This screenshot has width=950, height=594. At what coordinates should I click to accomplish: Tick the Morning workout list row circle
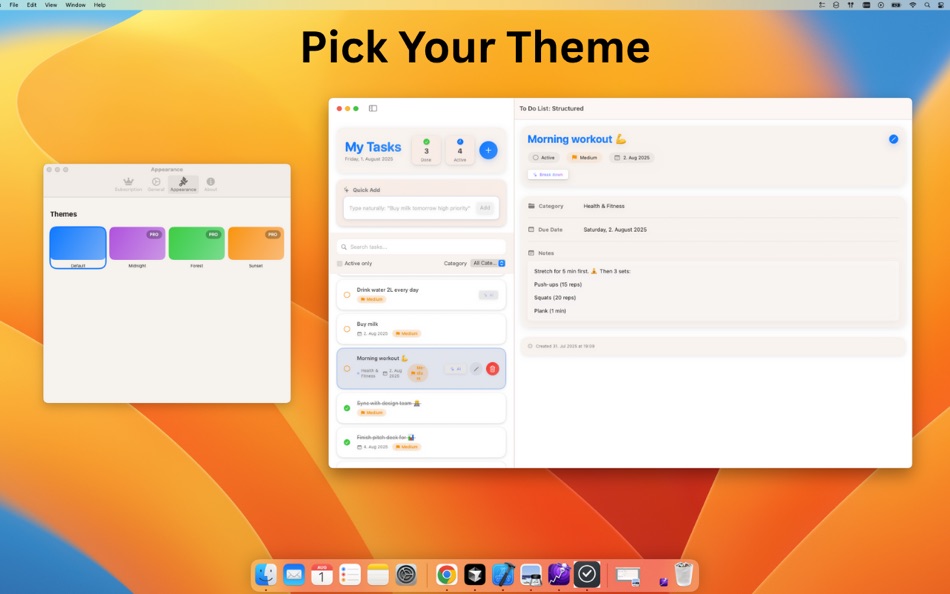tap(347, 369)
